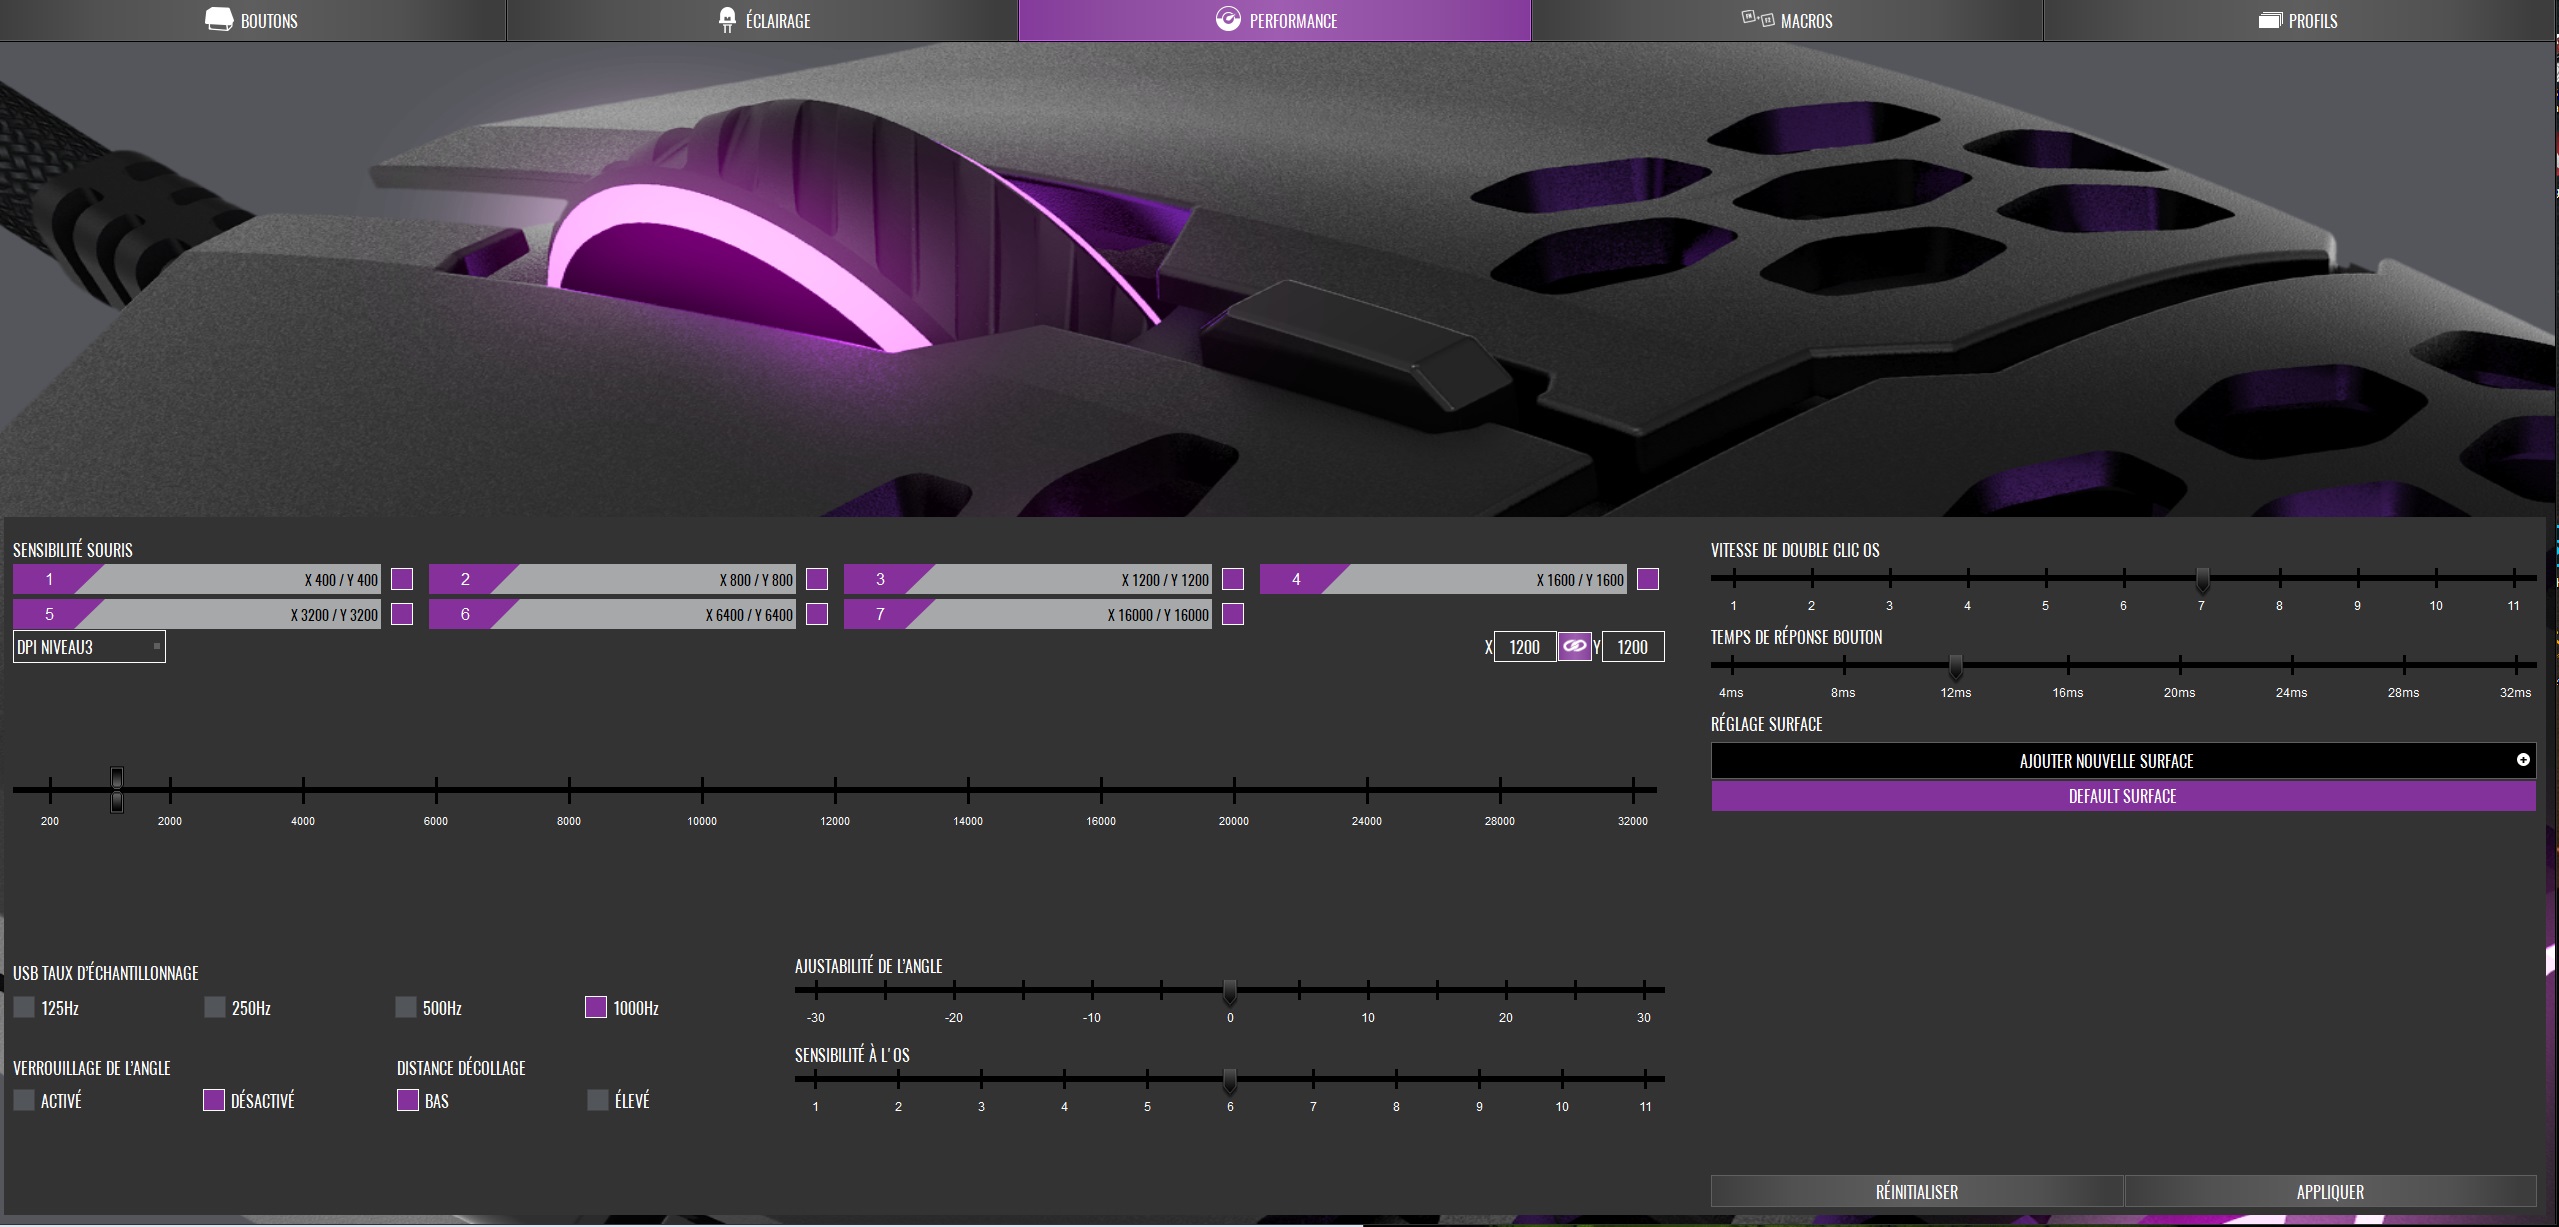Click the purple square next to DPI level 5
This screenshot has height=1227, width=2559.
pos(402,614)
